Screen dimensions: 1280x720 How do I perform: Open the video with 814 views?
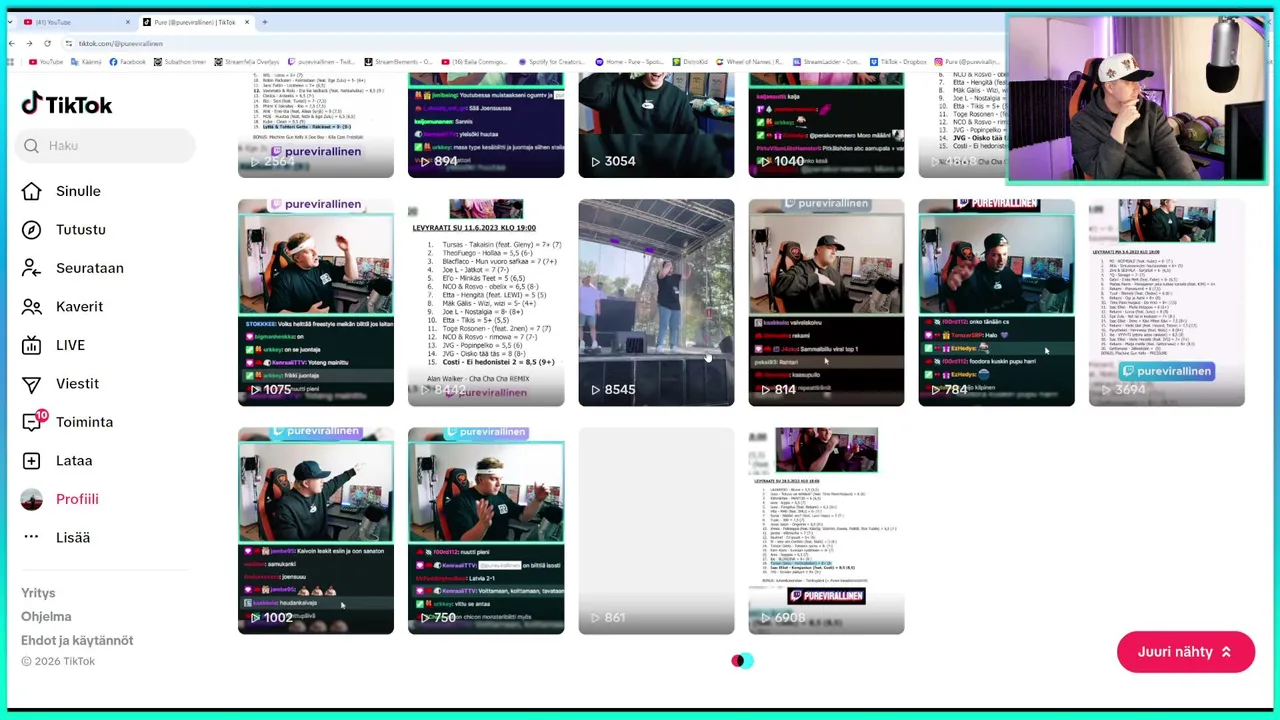tap(826, 303)
